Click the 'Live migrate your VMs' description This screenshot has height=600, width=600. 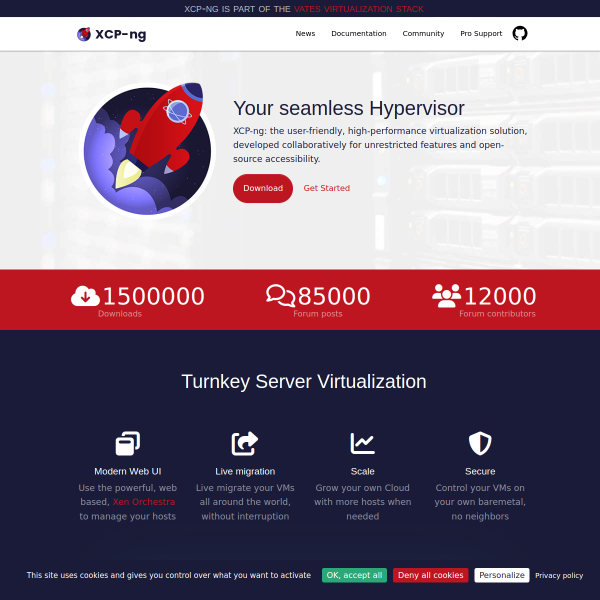(245, 502)
